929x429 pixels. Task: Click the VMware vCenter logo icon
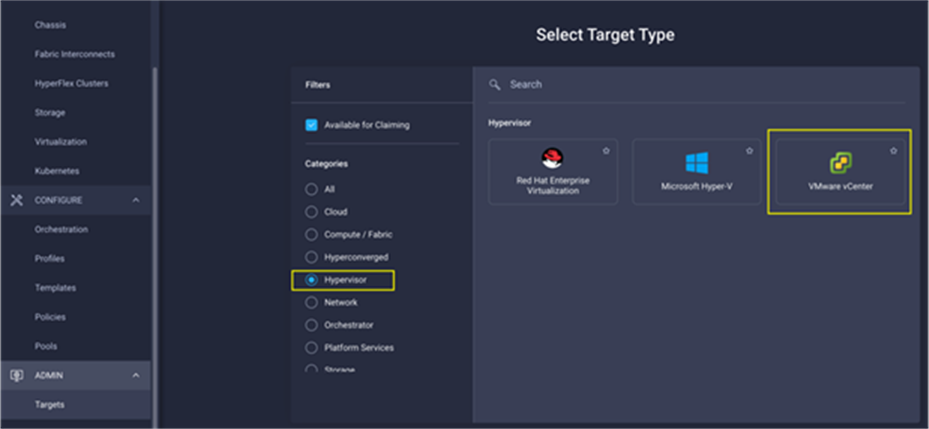pyautogui.click(x=840, y=163)
